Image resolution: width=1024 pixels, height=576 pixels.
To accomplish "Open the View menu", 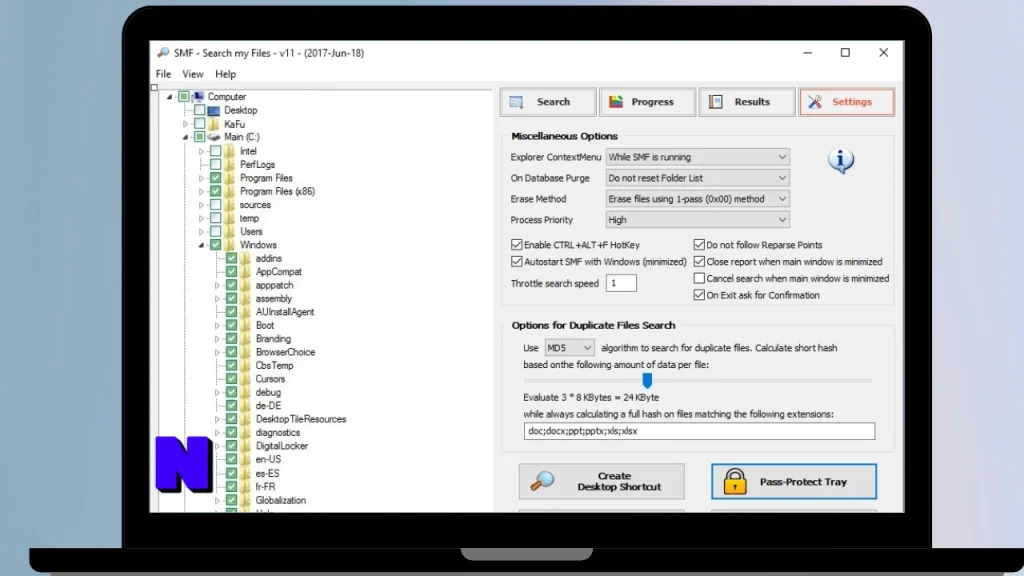I will (193, 74).
